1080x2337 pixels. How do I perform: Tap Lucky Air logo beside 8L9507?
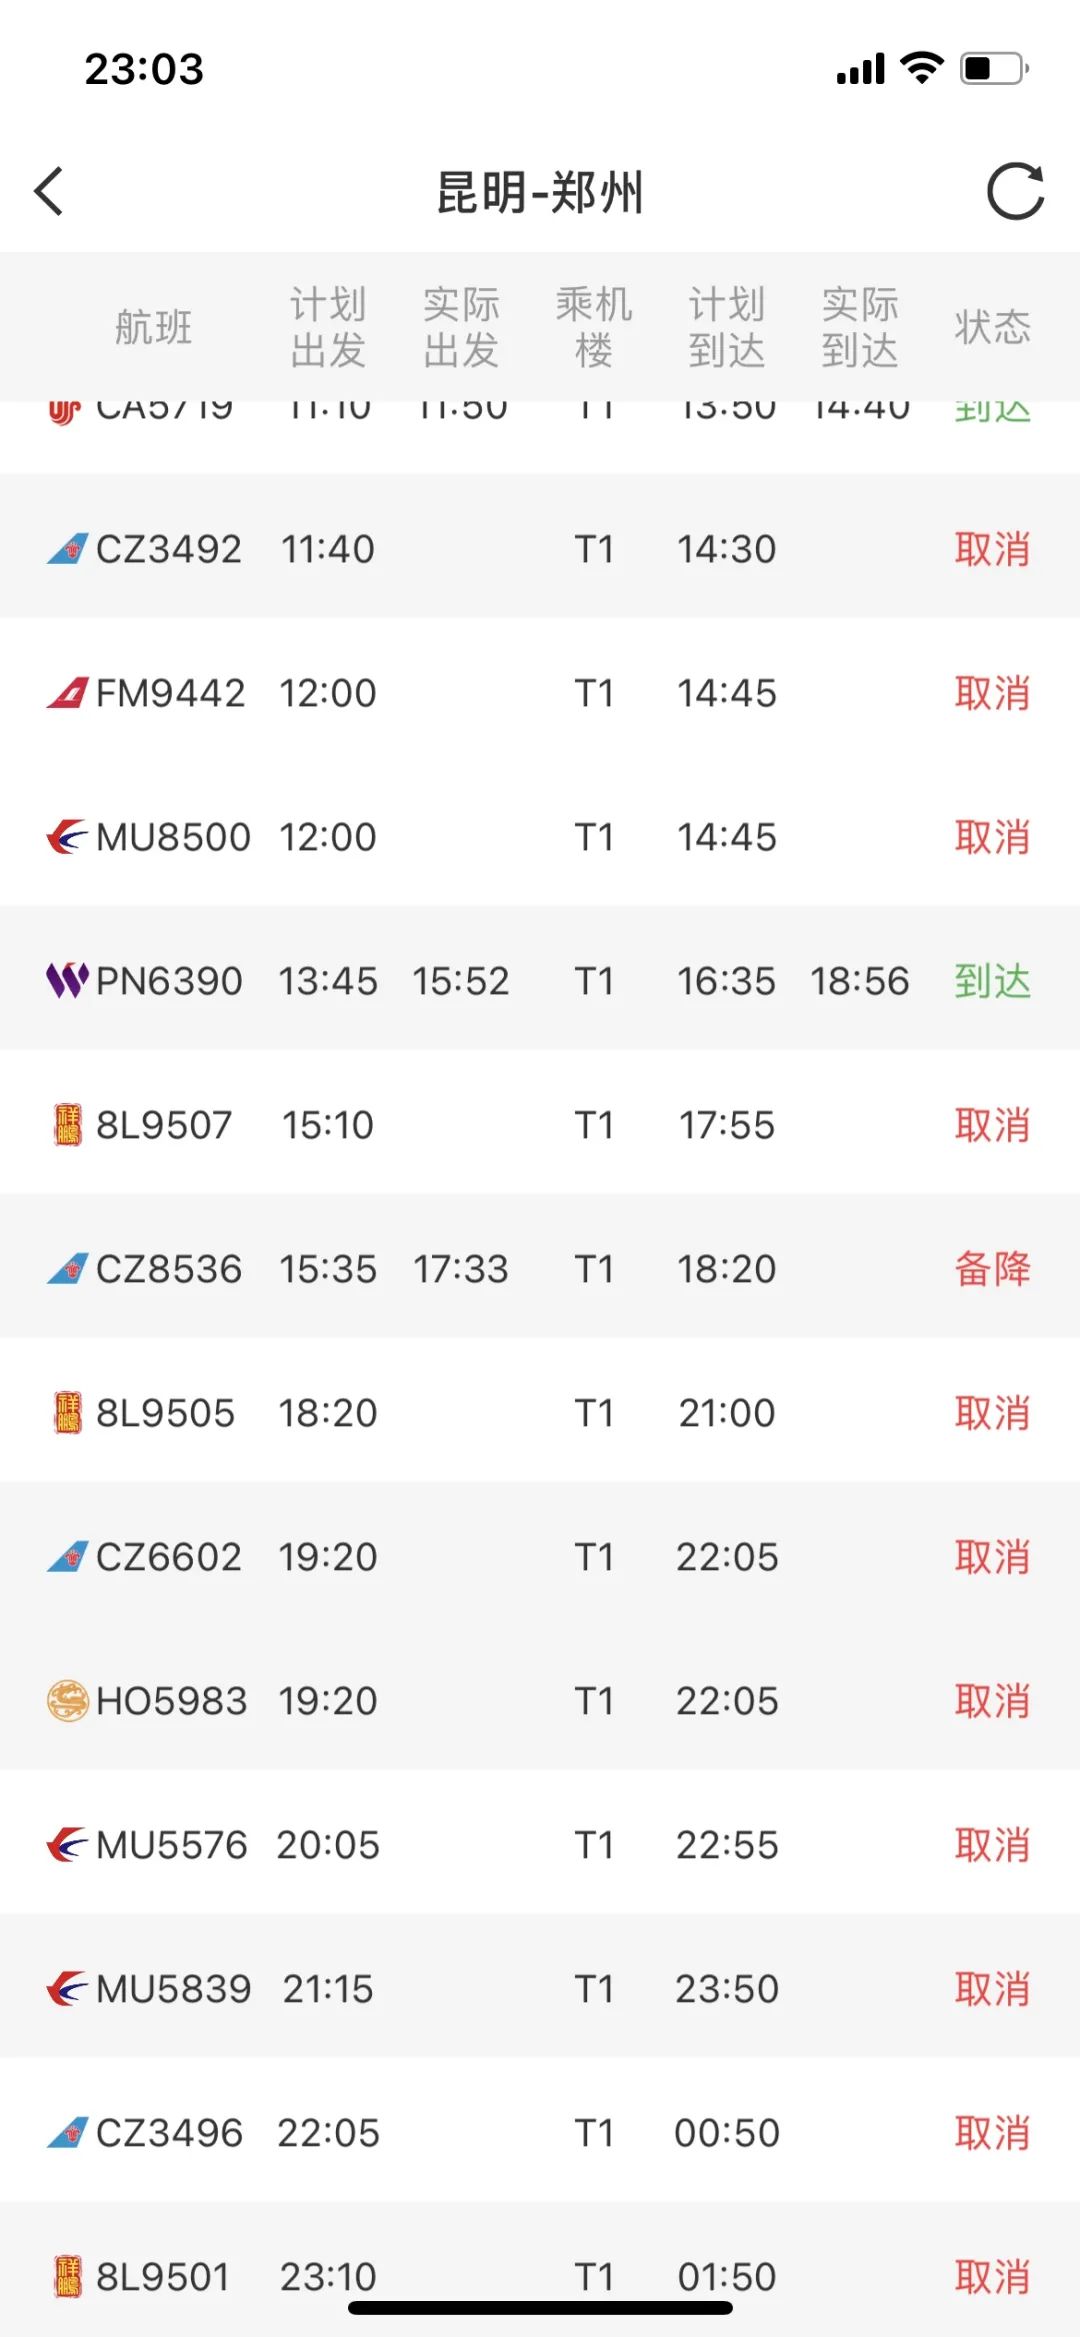[67, 1125]
